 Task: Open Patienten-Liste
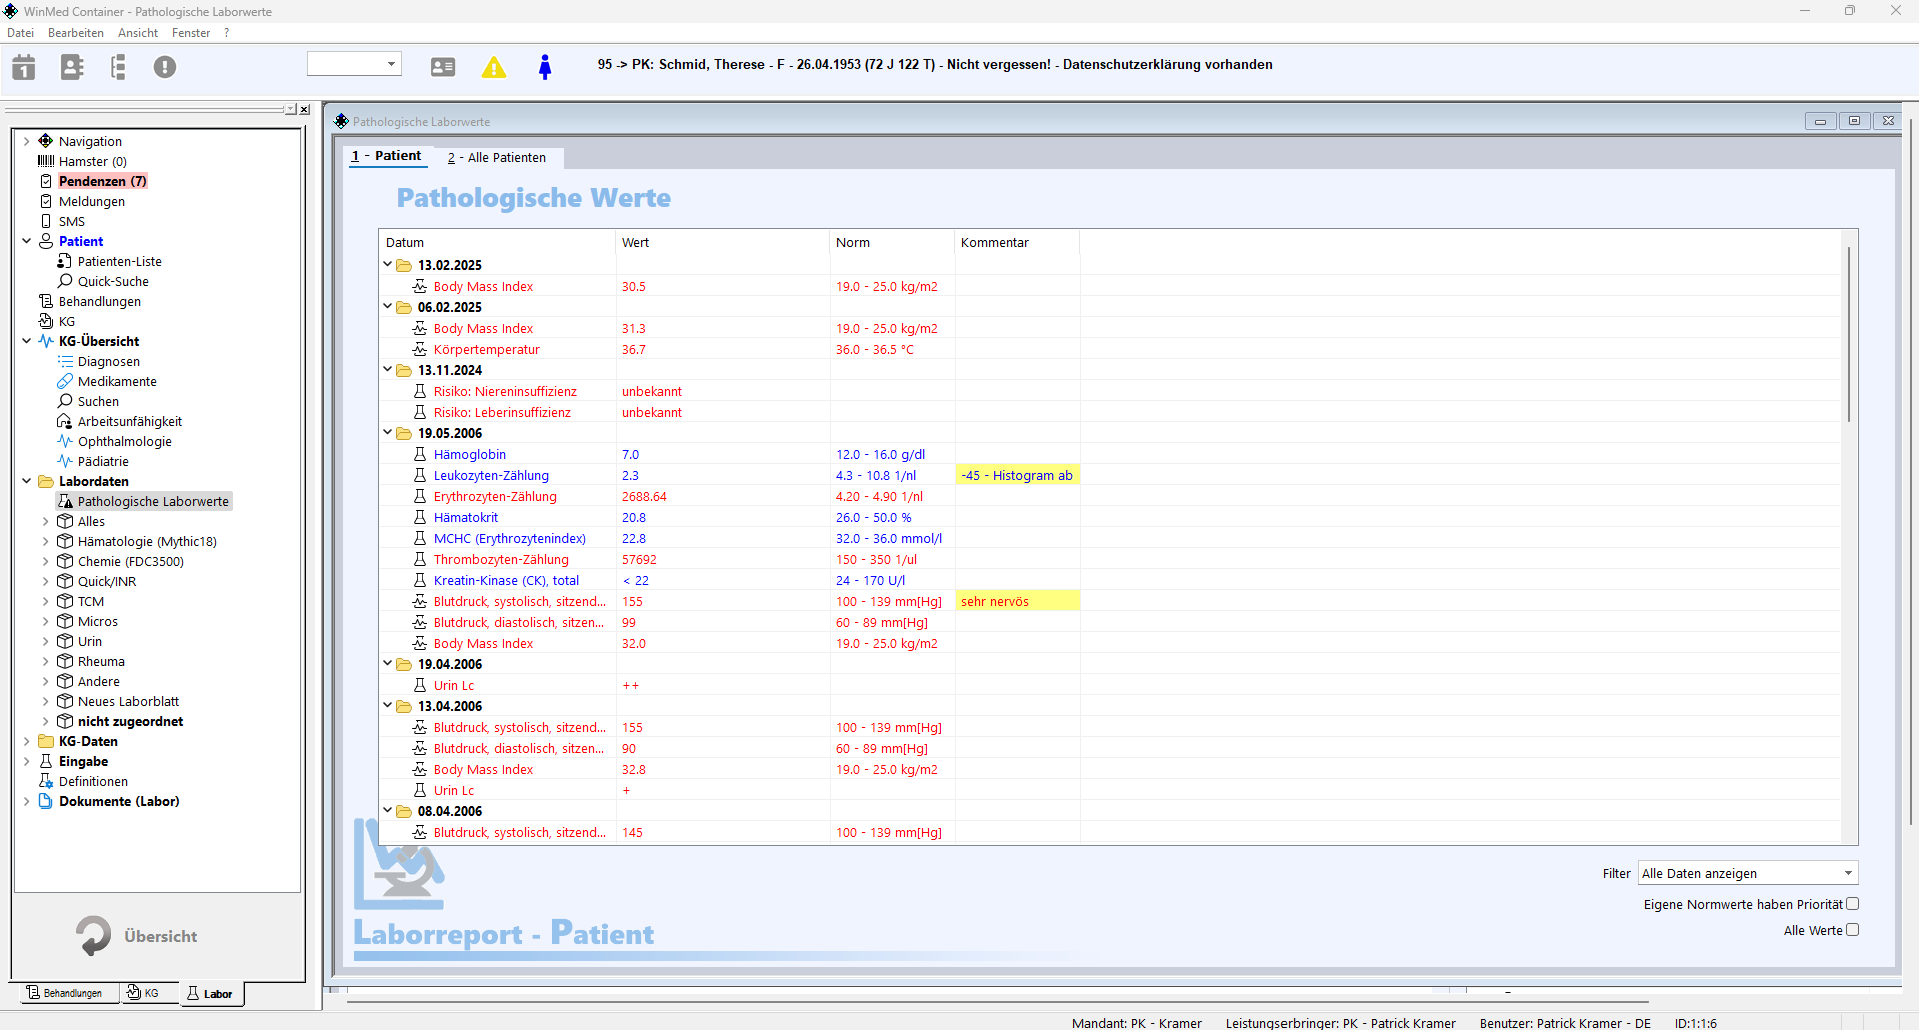tap(120, 261)
